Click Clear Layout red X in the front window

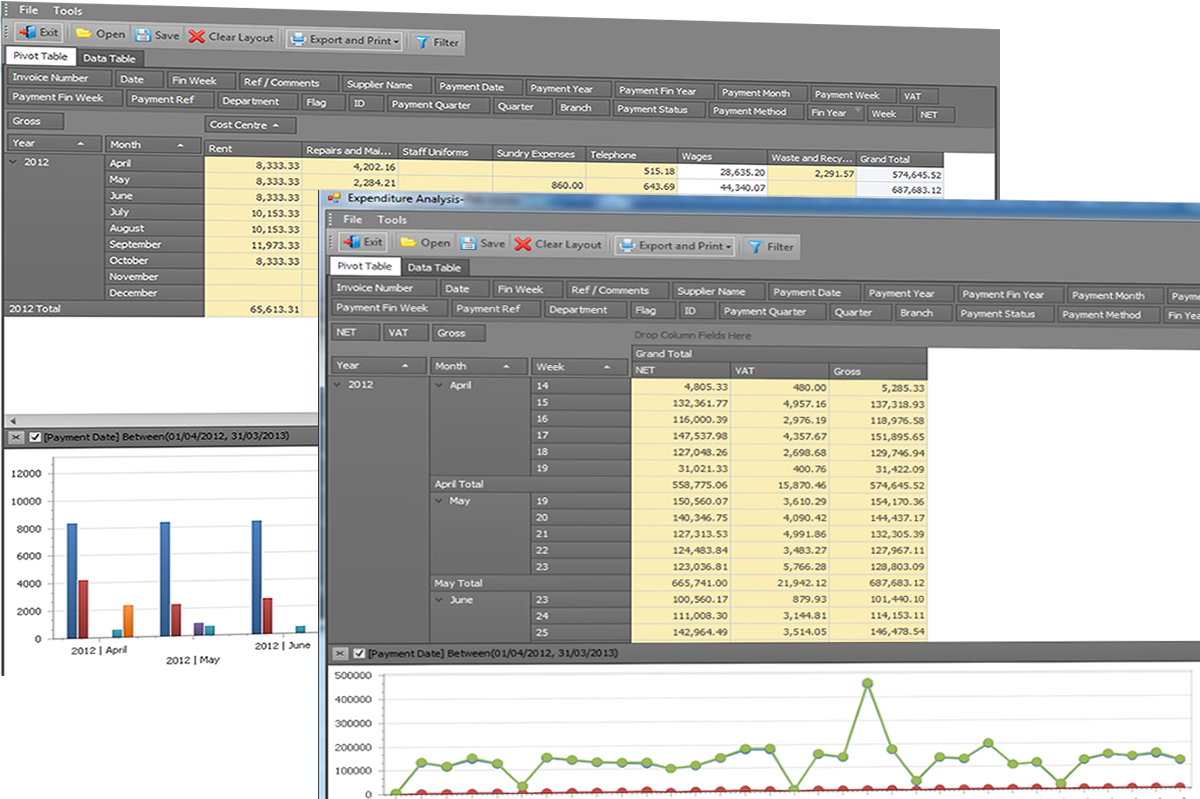click(x=523, y=244)
